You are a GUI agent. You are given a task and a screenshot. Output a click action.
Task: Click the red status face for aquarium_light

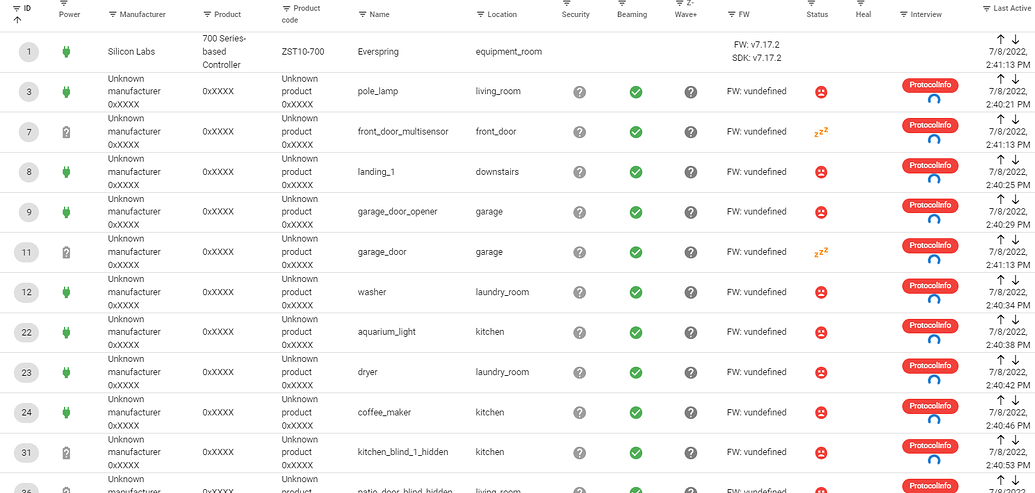pyautogui.click(x=821, y=332)
